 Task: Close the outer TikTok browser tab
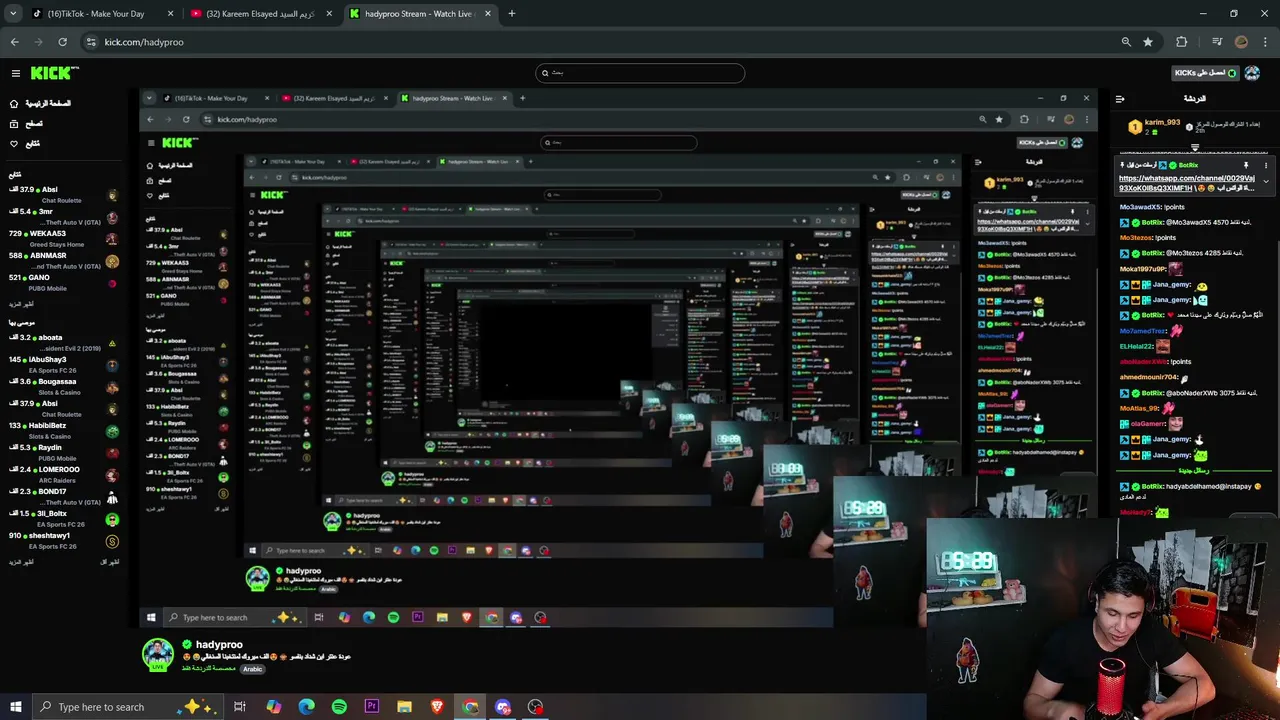(x=170, y=14)
